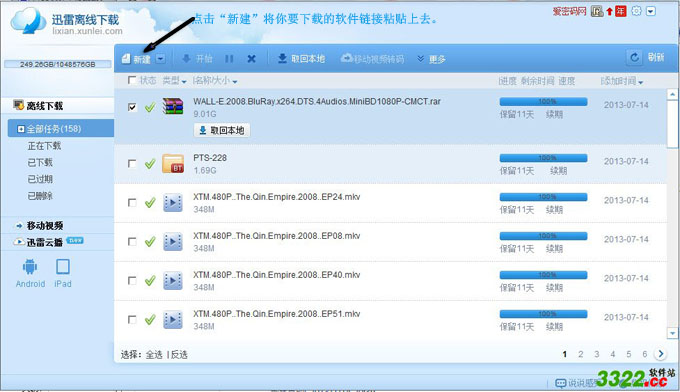Open the top right dropdown arrow menu

(x=651, y=11)
